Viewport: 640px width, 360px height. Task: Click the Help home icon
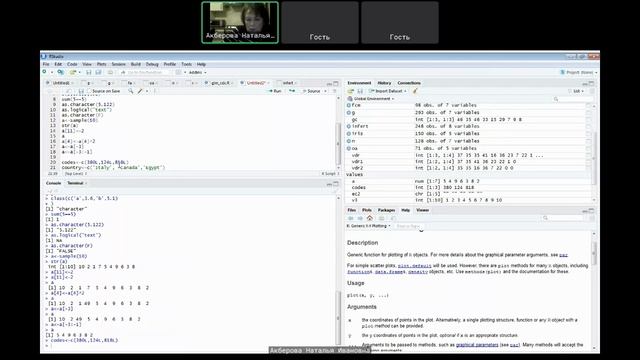(370, 218)
